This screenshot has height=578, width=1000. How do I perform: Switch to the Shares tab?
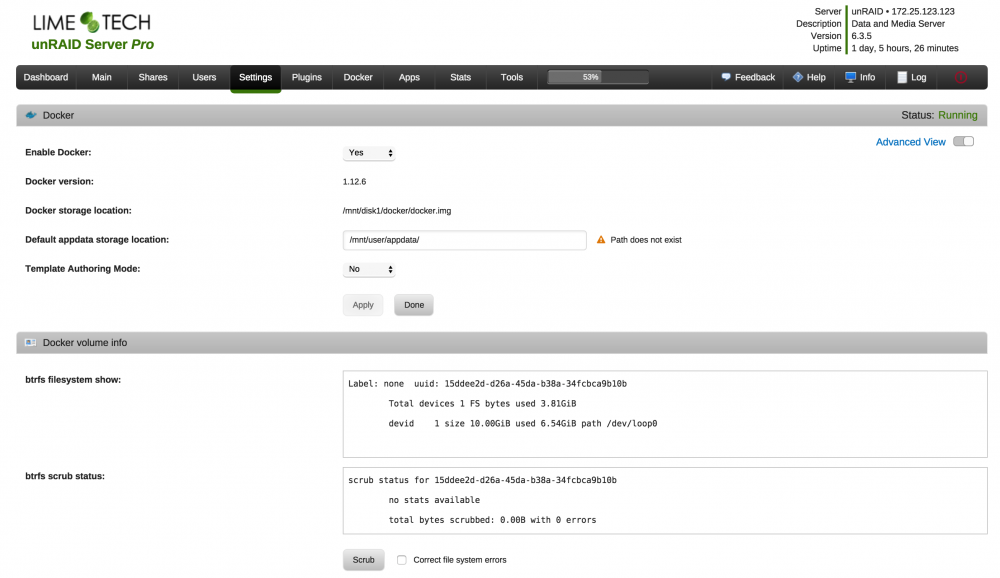click(x=153, y=77)
